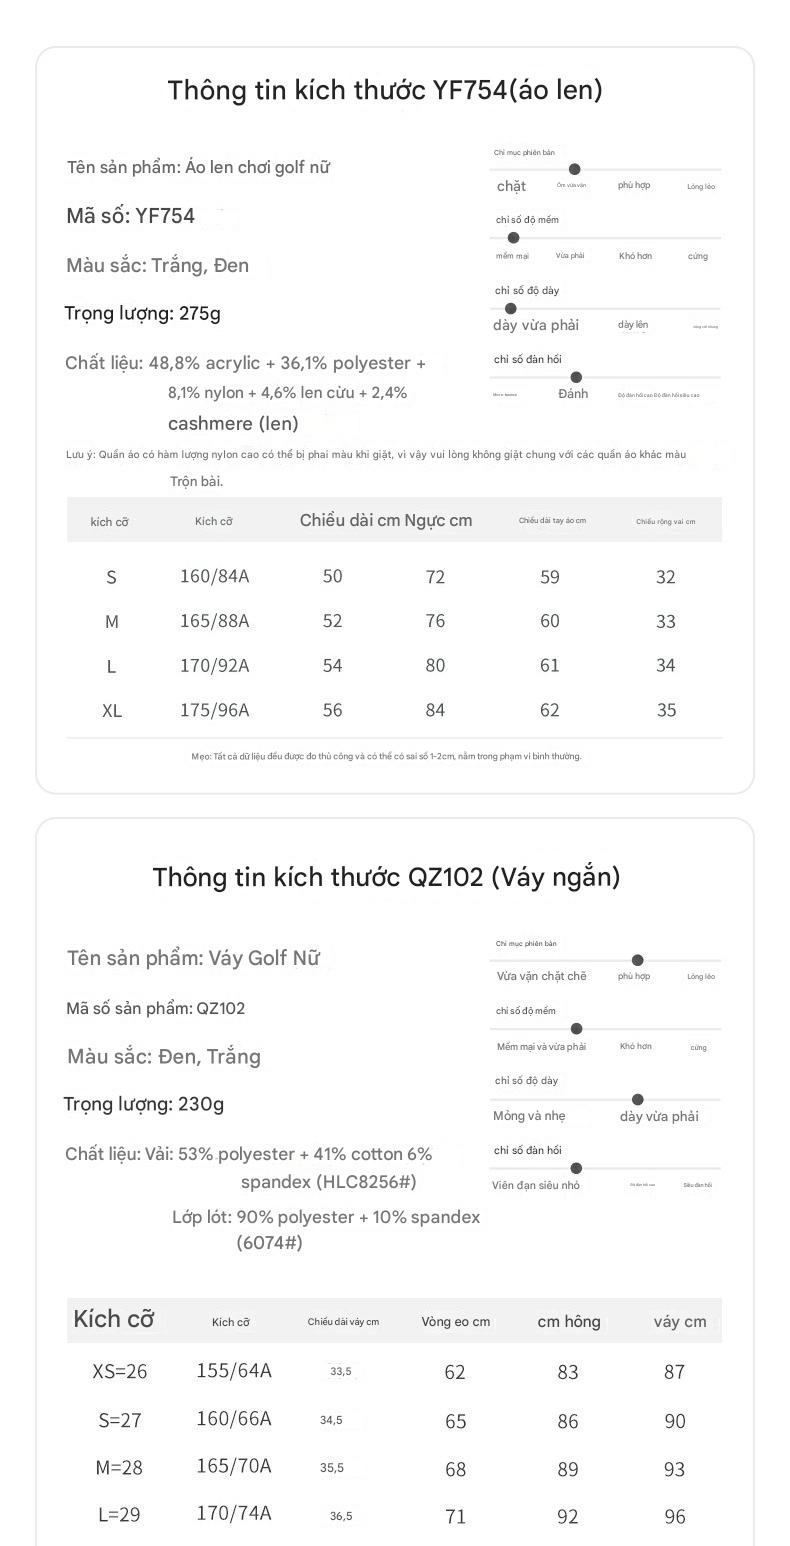
Task: Select size S row 160/84A in the sweater table
Action: pyautogui.click(x=394, y=576)
